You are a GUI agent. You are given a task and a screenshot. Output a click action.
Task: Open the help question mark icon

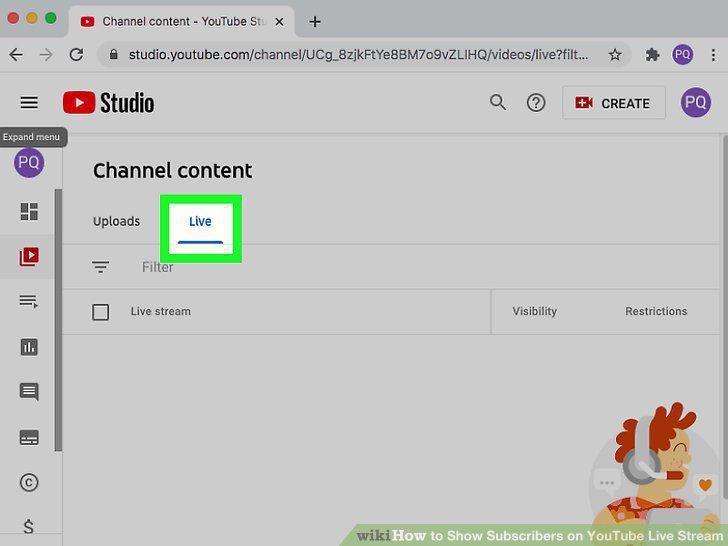[536, 103]
